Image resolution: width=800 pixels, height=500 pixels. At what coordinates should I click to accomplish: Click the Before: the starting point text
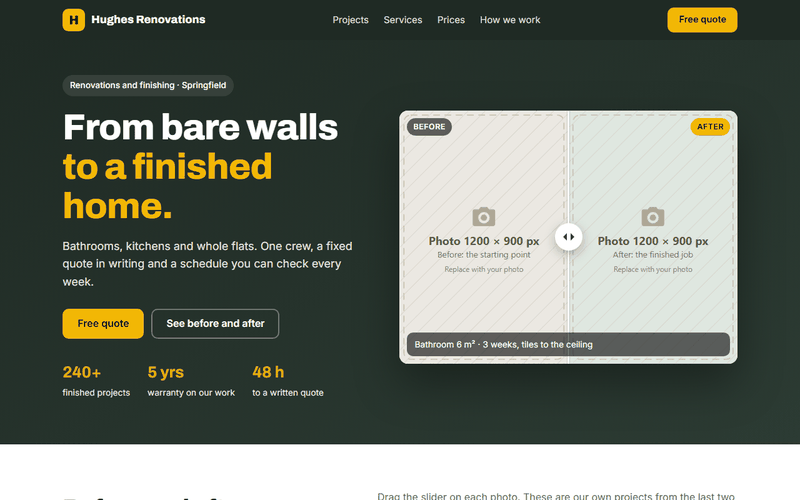click(484, 255)
